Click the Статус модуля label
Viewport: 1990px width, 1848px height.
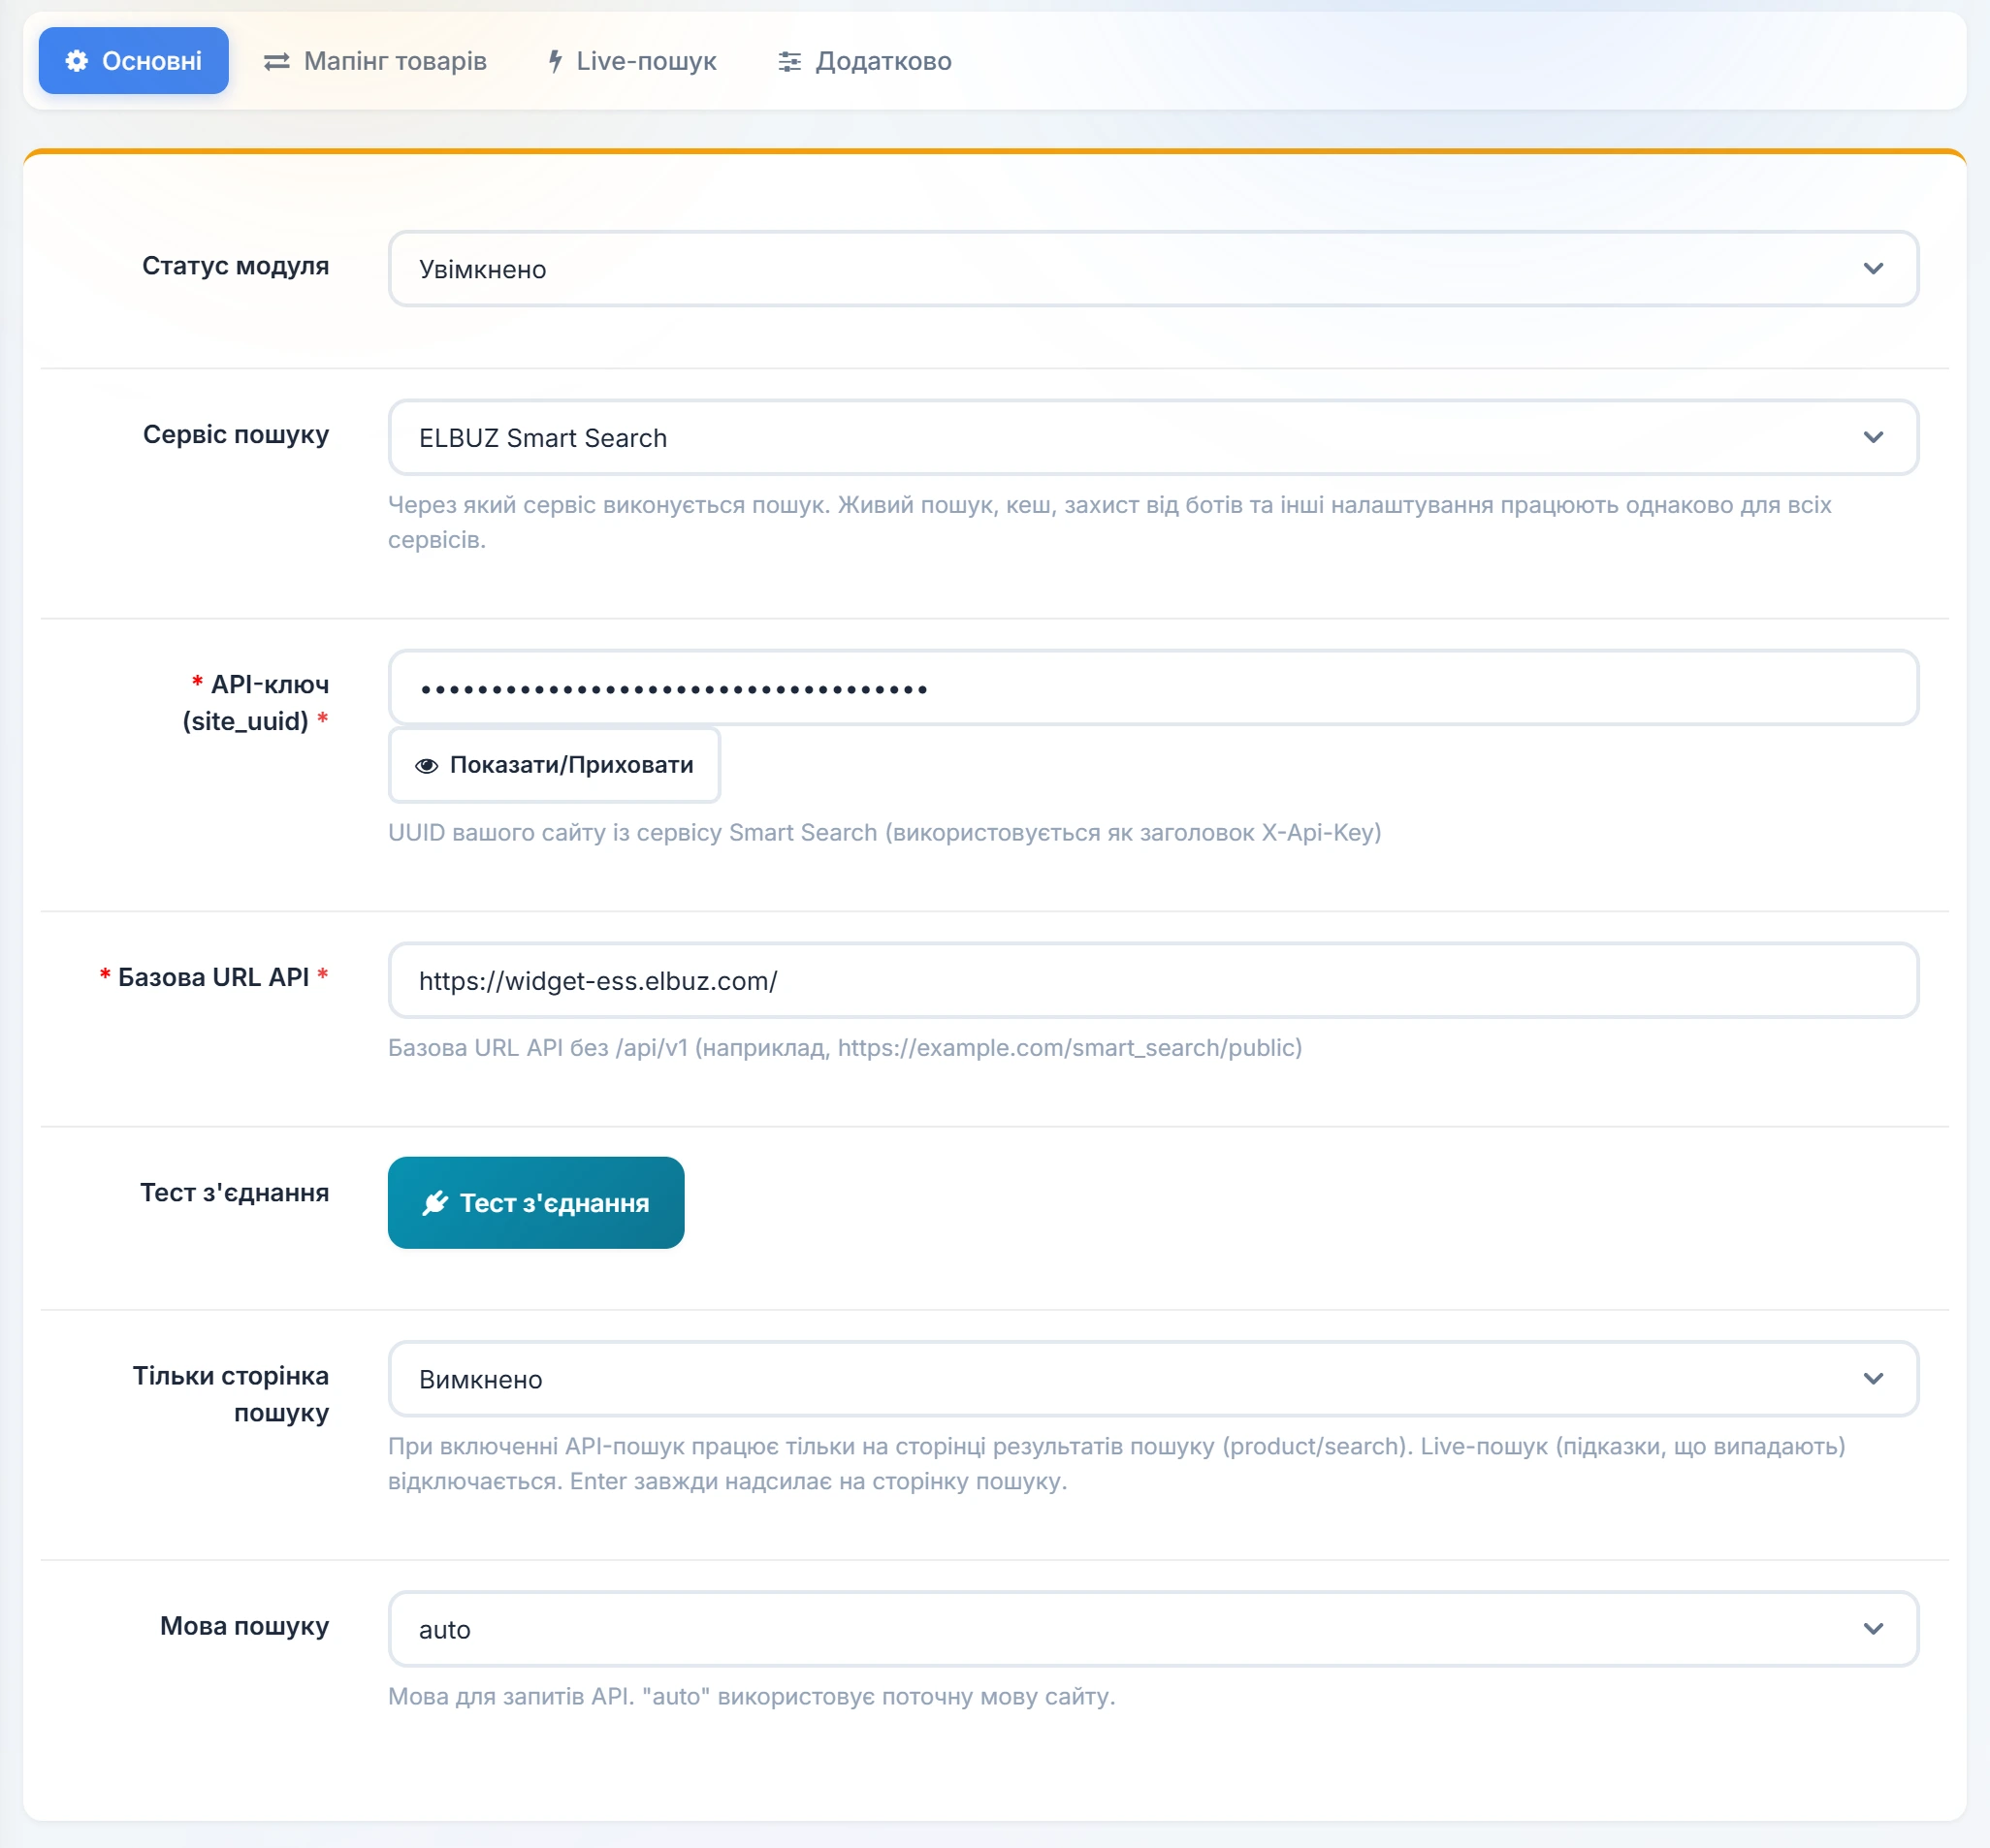click(x=235, y=266)
